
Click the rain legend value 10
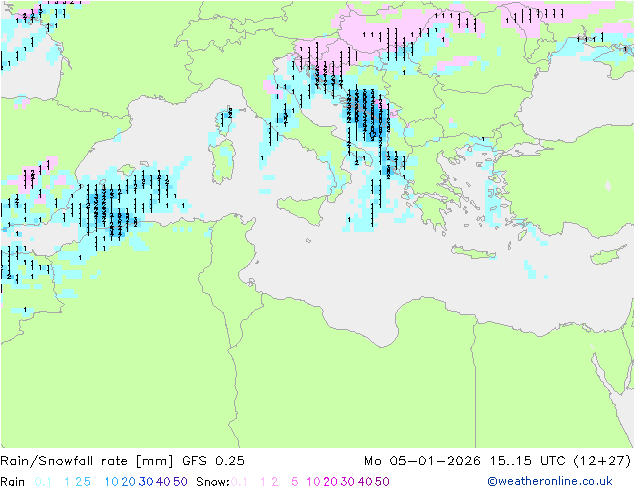[111, 482]
